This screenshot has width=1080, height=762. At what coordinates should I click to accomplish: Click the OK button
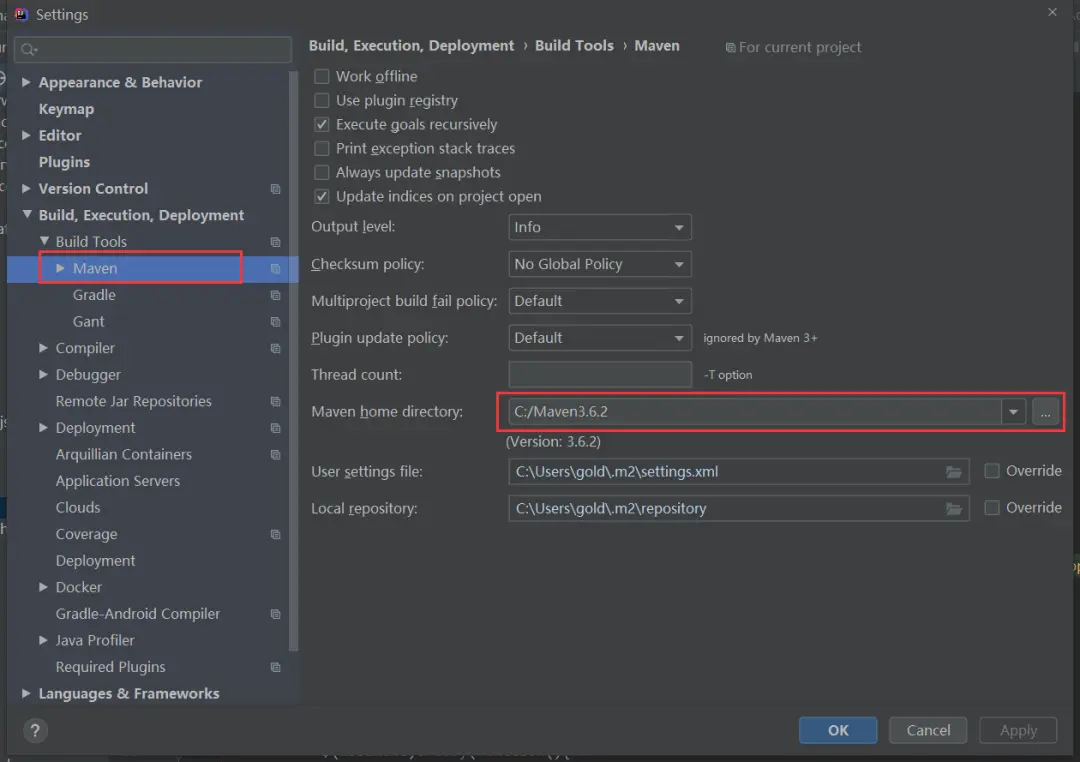tap(838, 730)
